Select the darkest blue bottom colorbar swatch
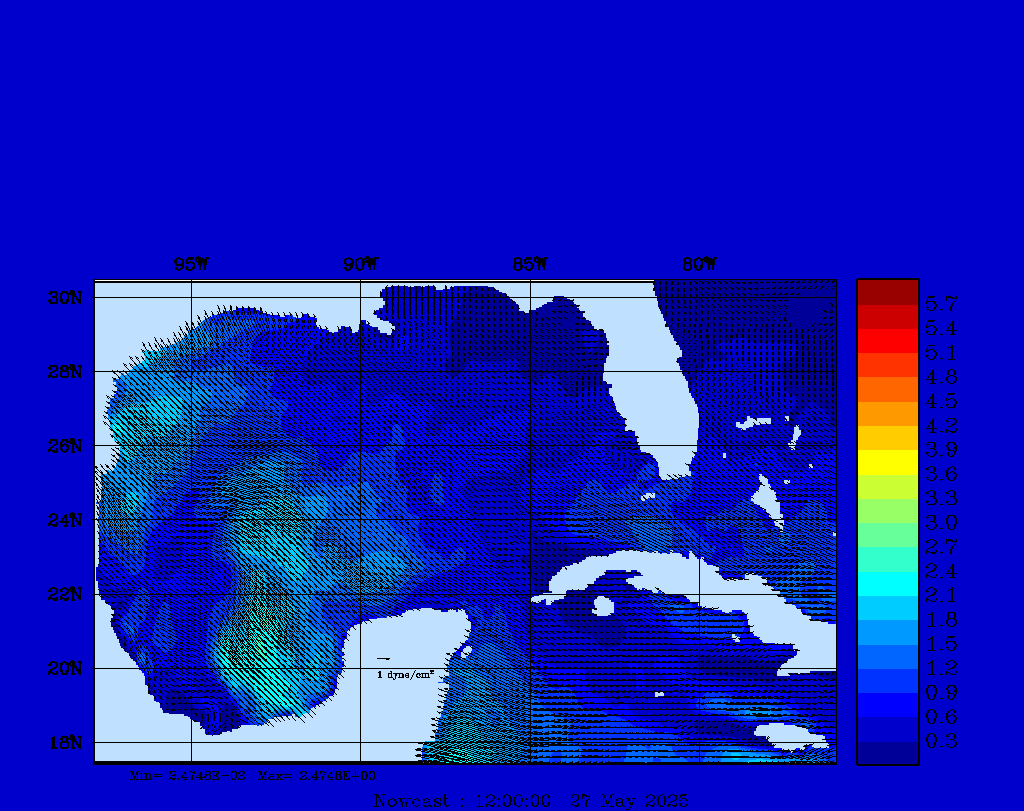Screen dimensions: 1024x811 click(x=887, y=753)
